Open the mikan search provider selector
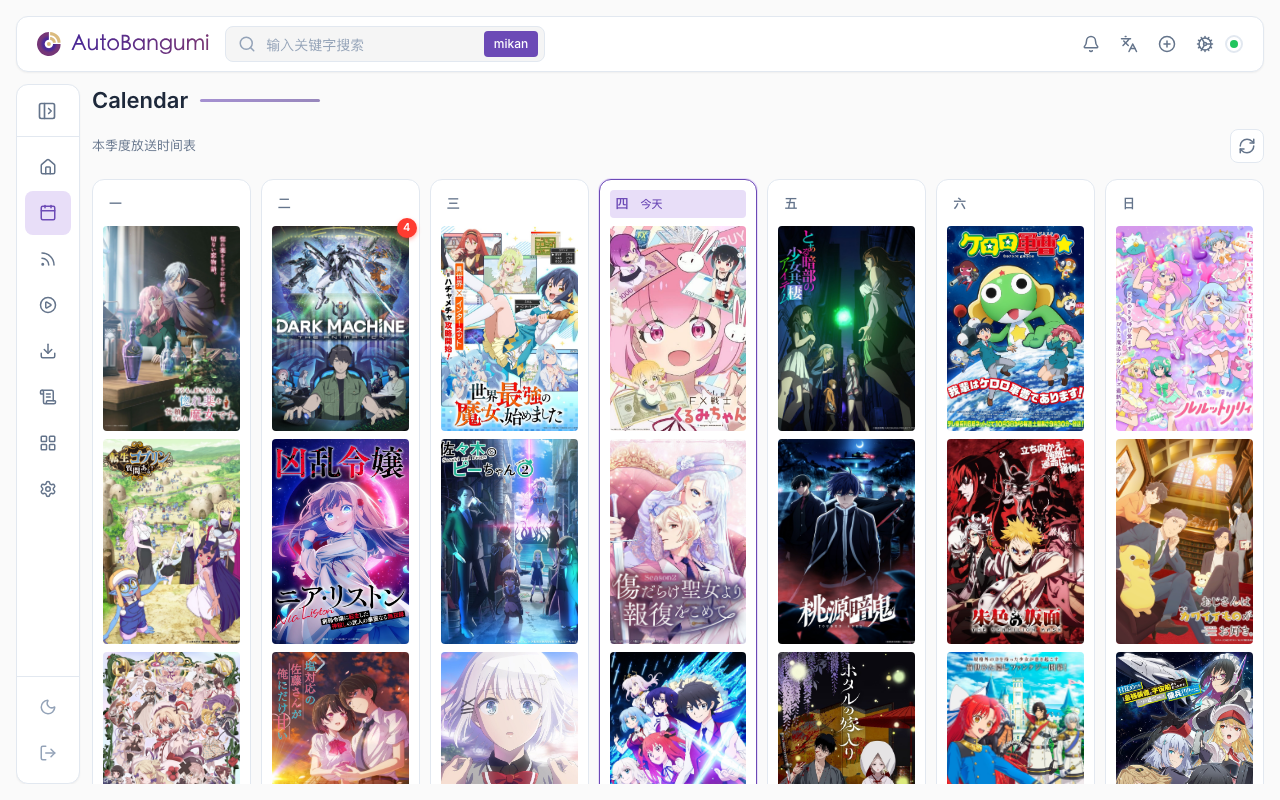Screen dimensions: 1280x800 pos(511,44)
